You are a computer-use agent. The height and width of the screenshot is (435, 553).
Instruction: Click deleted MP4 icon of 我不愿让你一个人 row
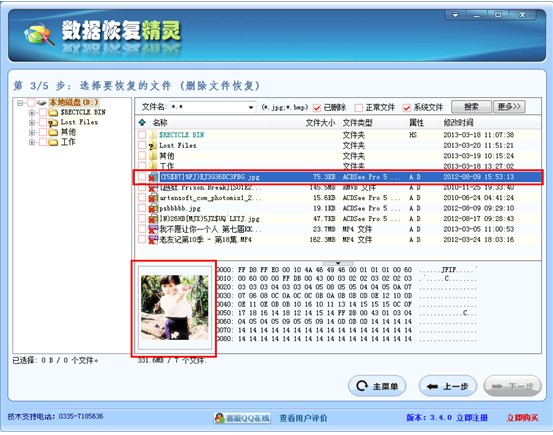tap(153, 229)
